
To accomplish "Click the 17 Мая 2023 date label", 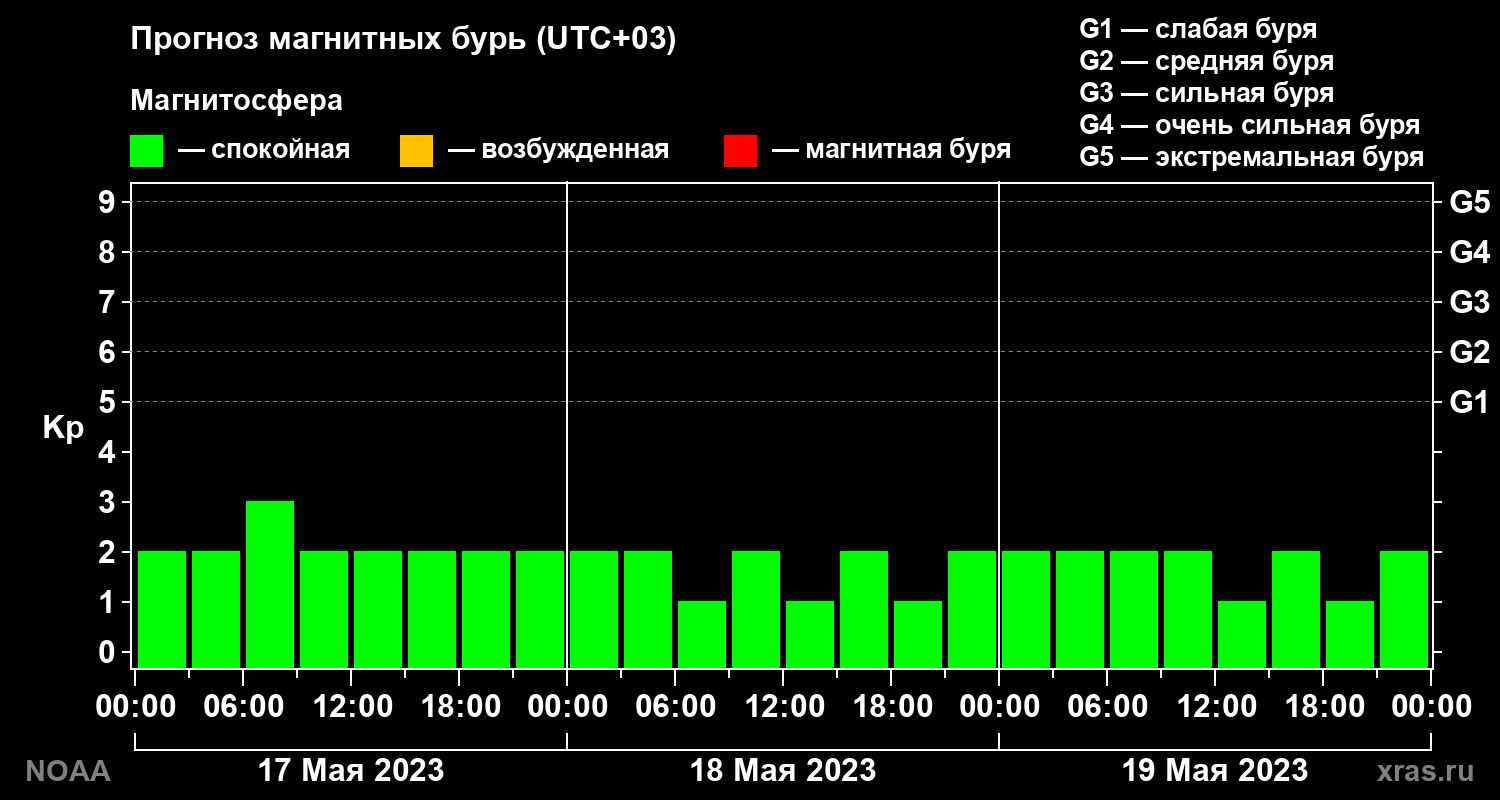I will (351, 770).
